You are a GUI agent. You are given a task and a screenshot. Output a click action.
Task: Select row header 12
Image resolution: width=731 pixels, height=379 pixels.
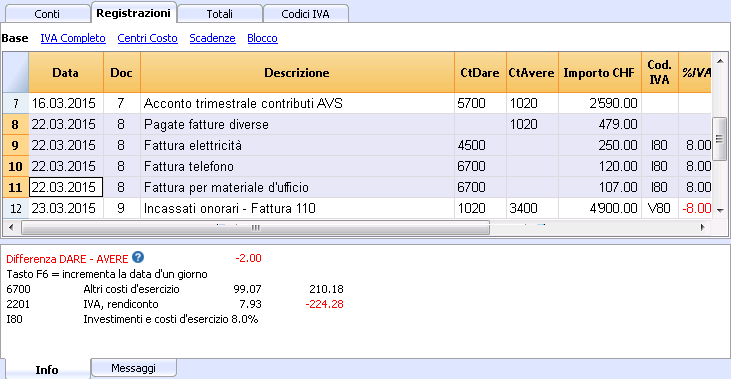coord(16,208)
